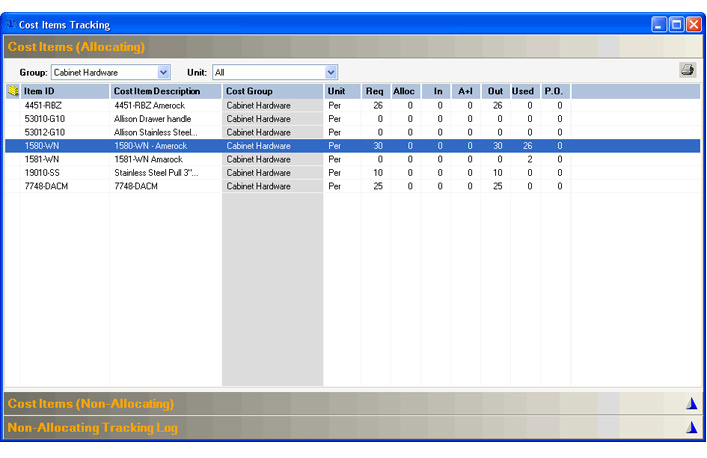Click the Cost Items (Allocating) panel header
Image resolution: width=707 pixels, height=458 pixels.
[353, 47]
